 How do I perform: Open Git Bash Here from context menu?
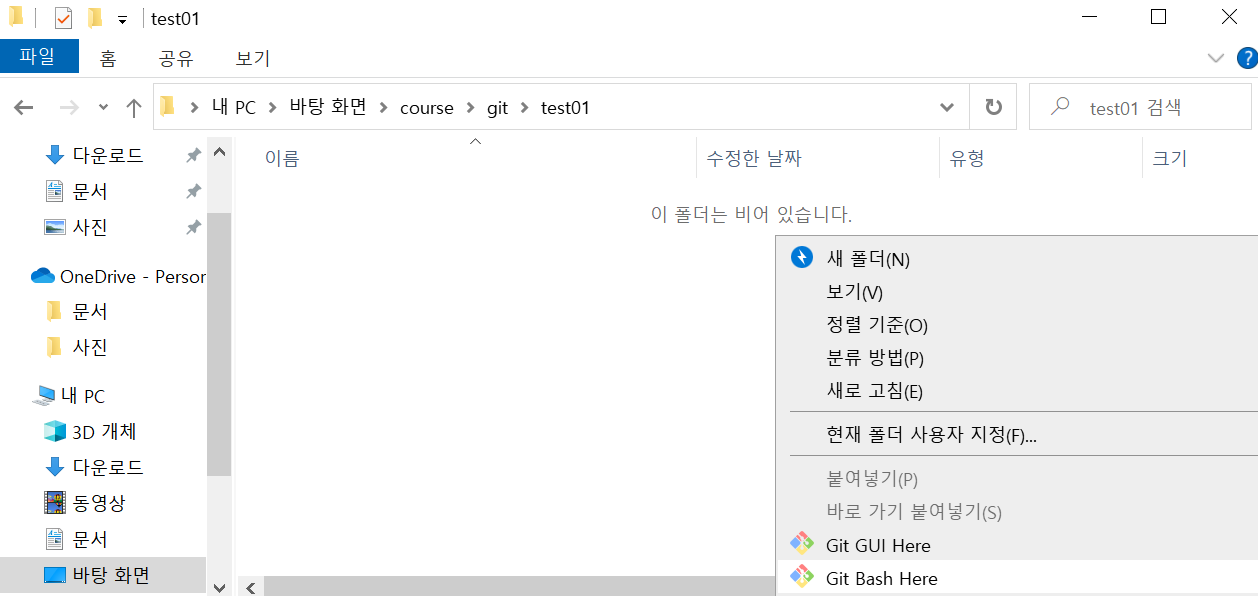pyautogui.click(x=1017, y=578)
